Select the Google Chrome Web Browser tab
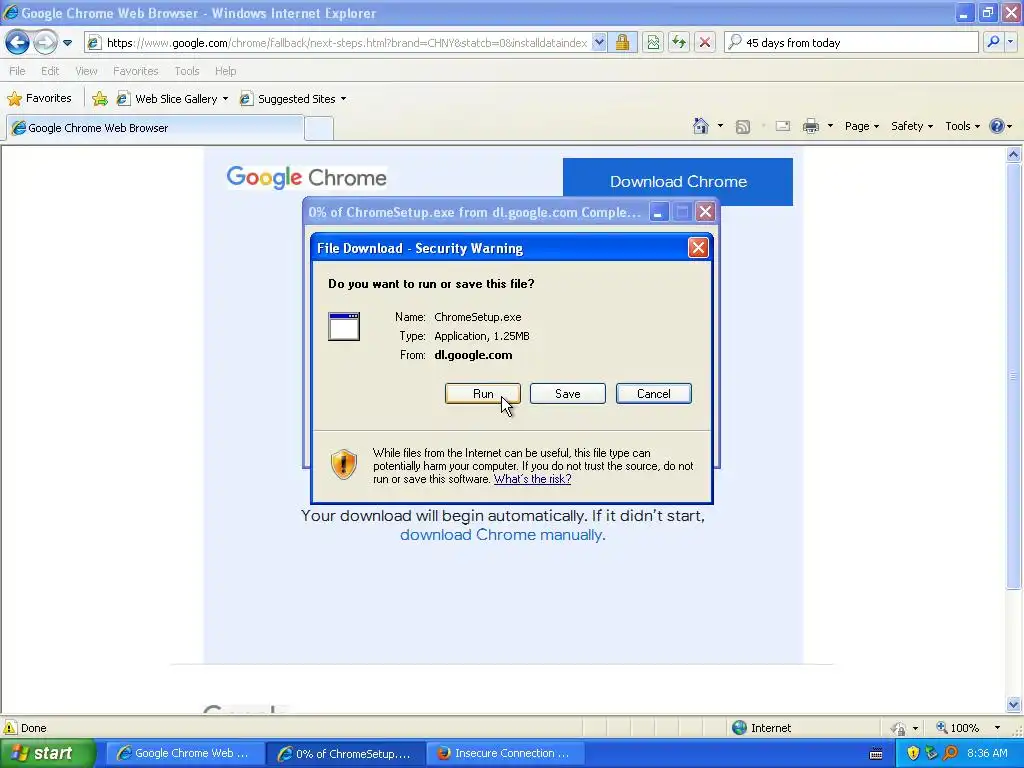 click(155, 128)
